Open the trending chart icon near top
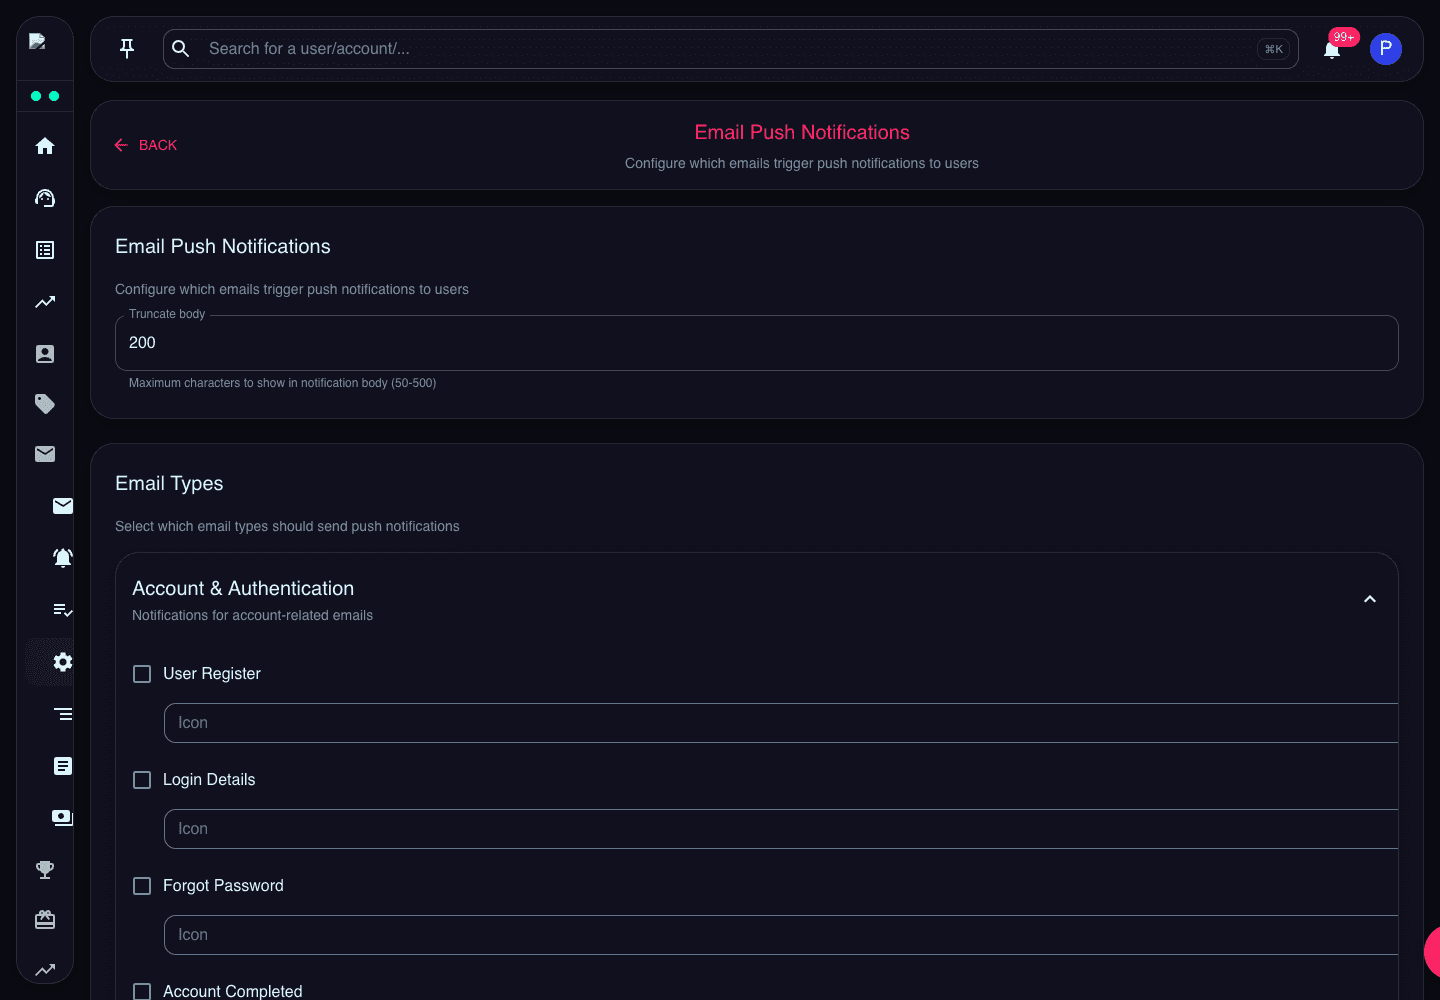Image resolution: width=1440 pixels, height=1000 pixels. 45,302
